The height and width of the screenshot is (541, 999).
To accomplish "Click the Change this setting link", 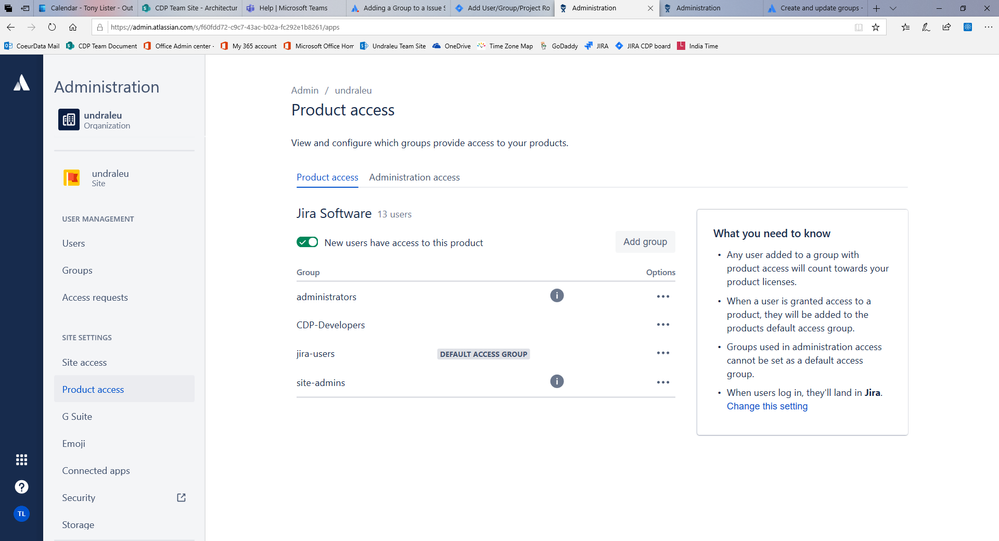I will 767,406.
